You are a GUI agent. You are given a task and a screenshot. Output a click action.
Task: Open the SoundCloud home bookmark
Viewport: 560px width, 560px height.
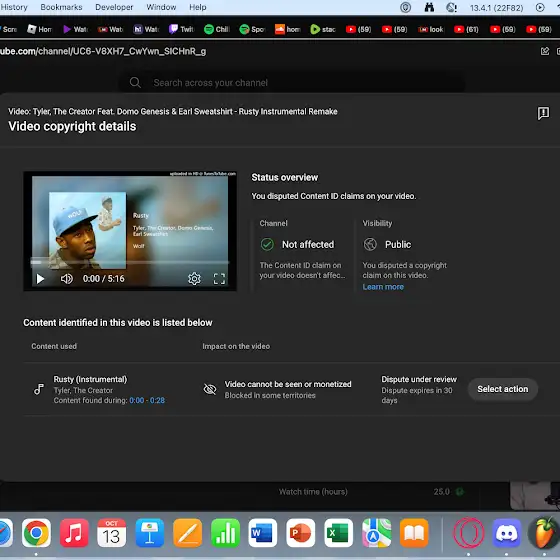(288, 29)
